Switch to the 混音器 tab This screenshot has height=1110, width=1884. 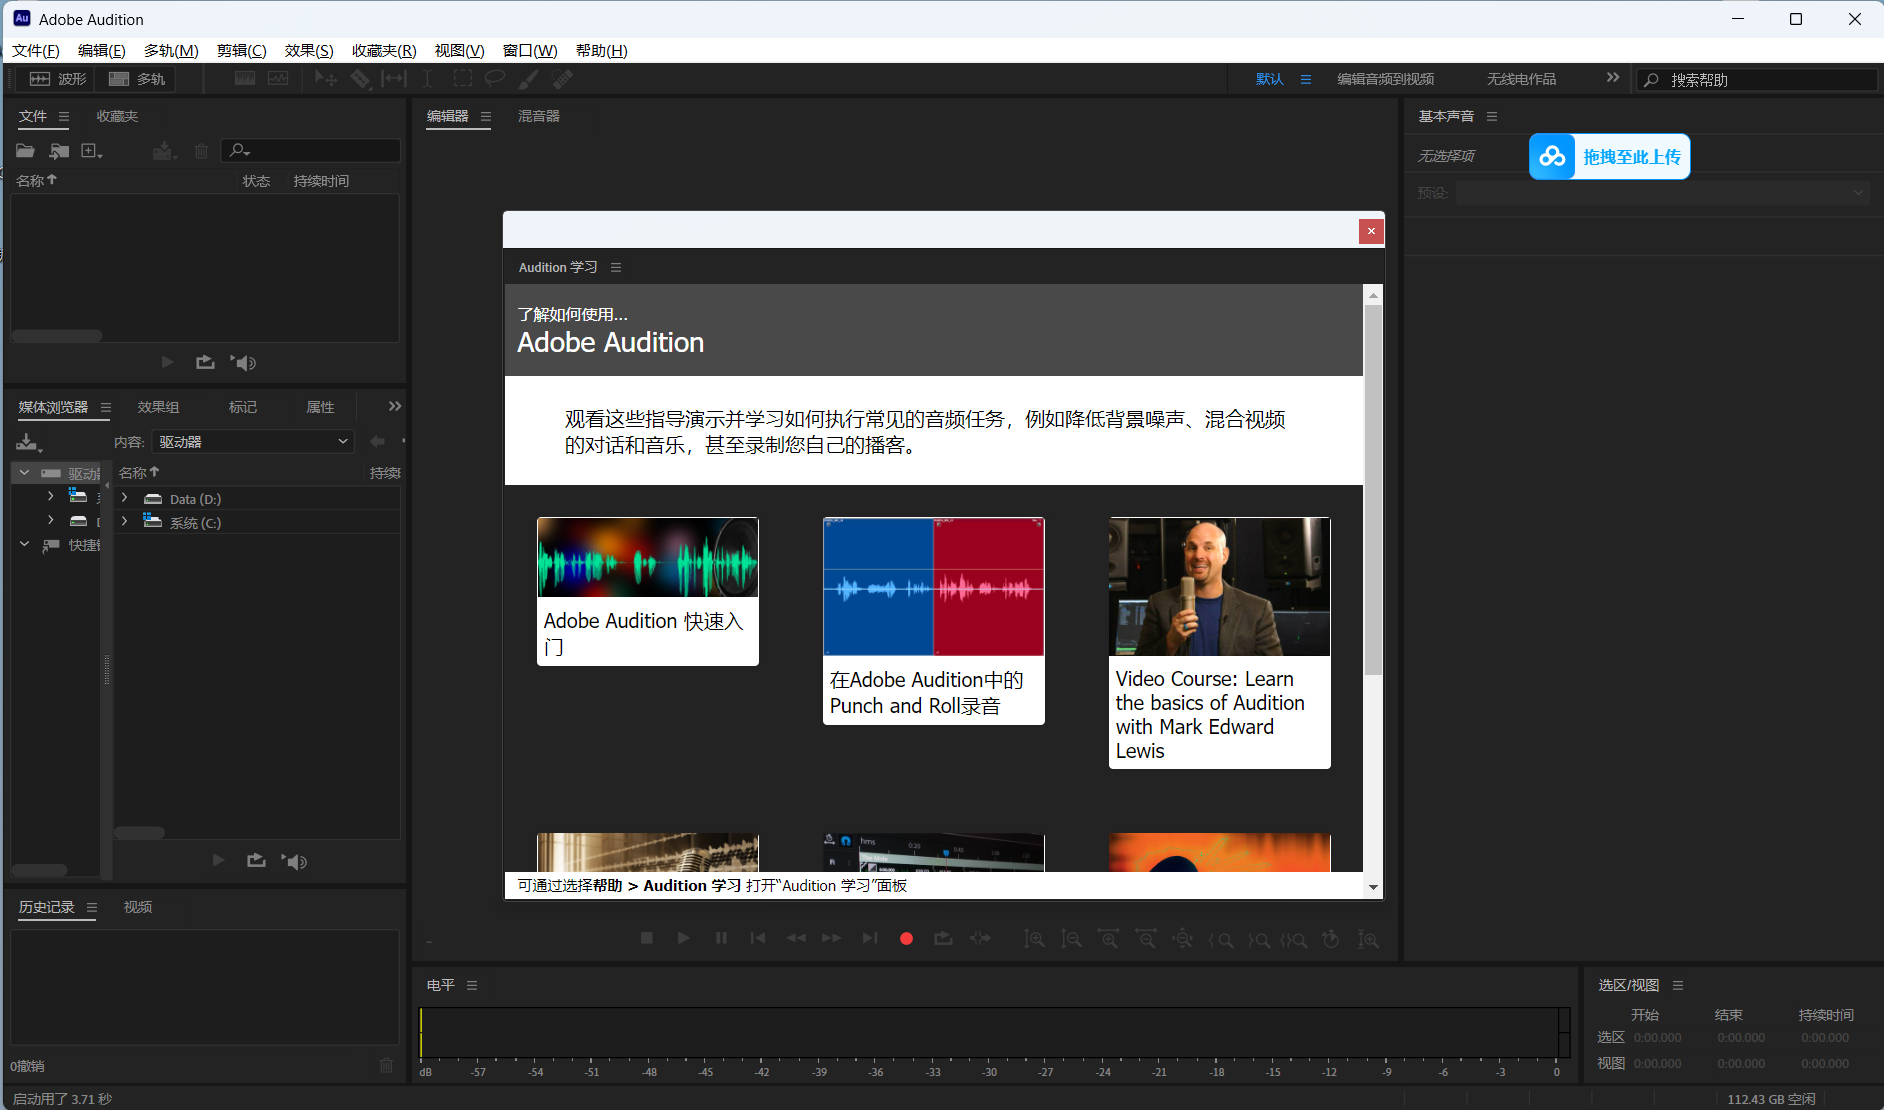(x=539, y=116)
